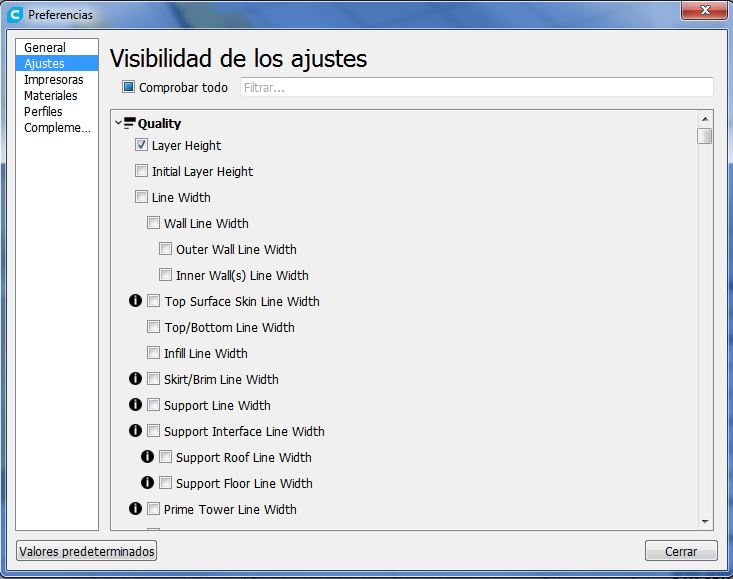
Task: Collapse the Quality category chevron
Action: [118, 123]
